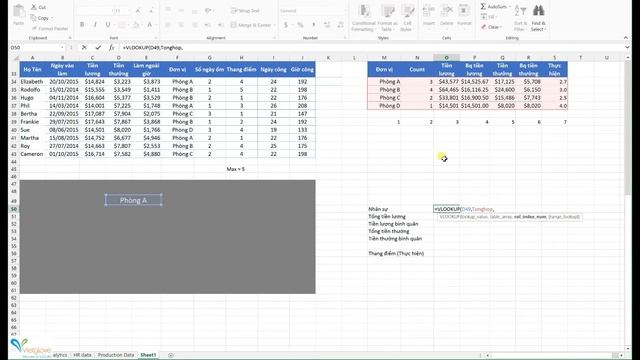Image resolution: width=640 pixels, height=360 pixels.
Task: Select column O header
Action: pos(447,58)
